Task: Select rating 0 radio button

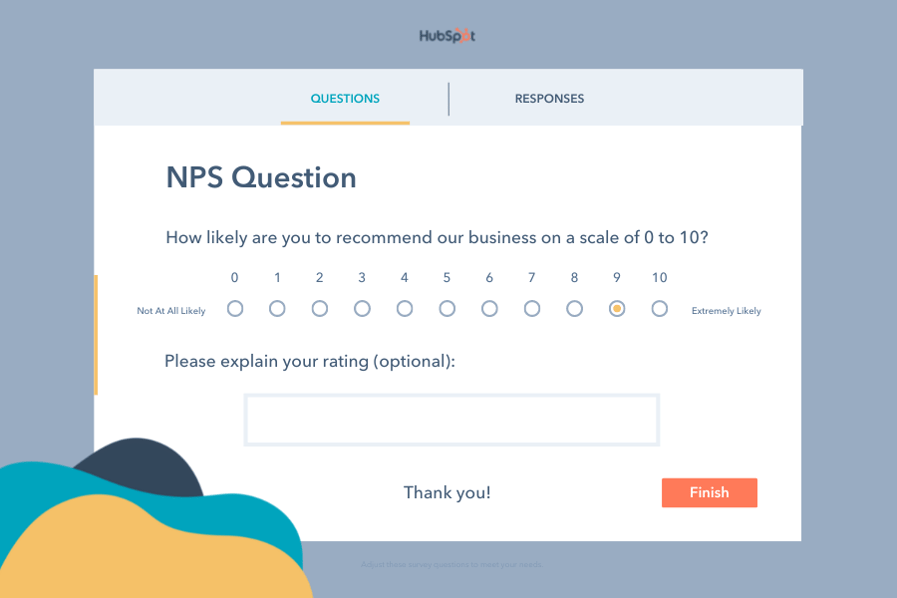Action: click(235, 309)
